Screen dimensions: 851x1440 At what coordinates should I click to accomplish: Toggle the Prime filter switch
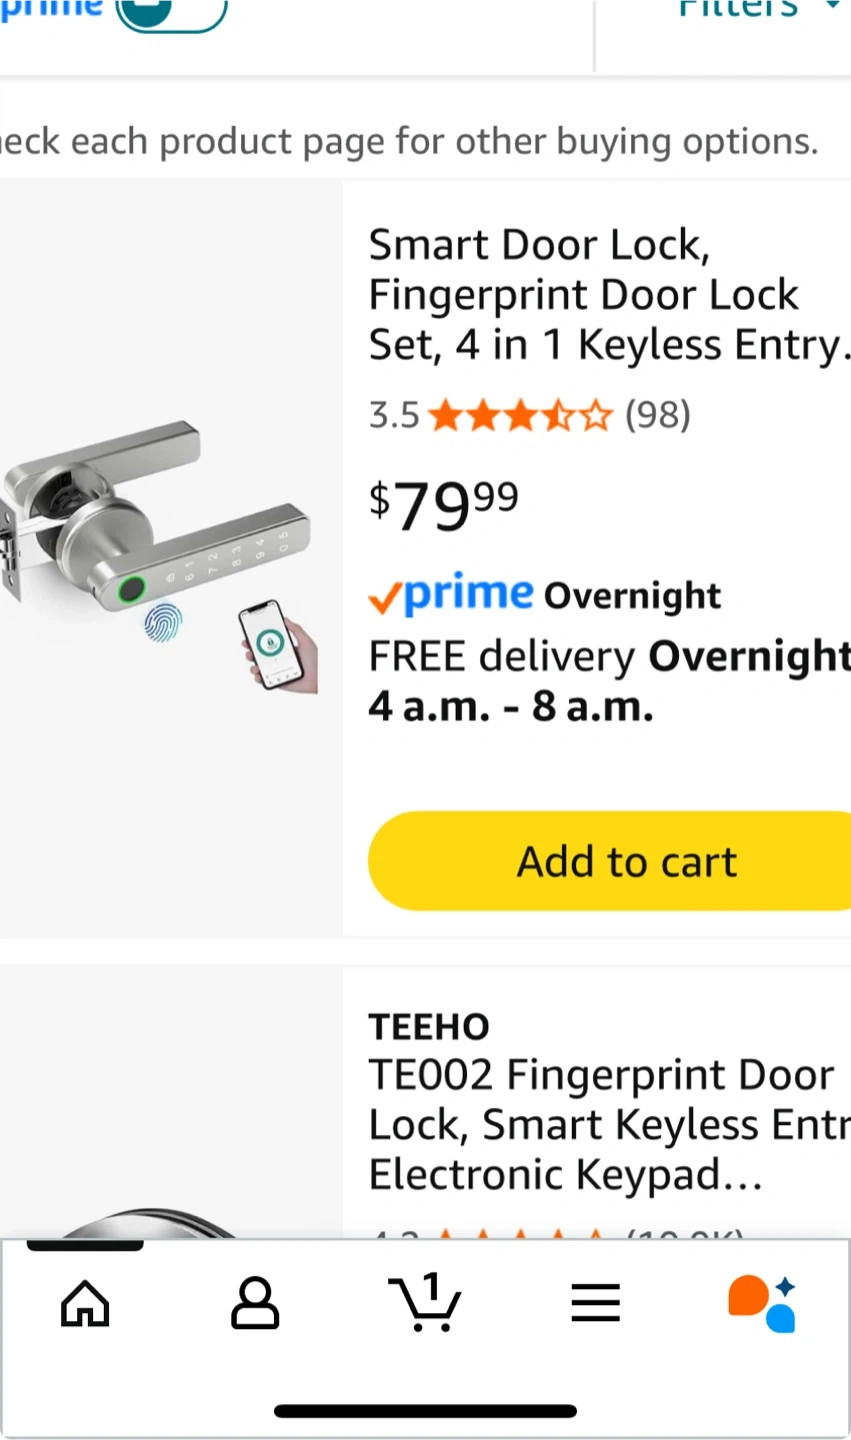pyautogui.click(x=170, y=10)
